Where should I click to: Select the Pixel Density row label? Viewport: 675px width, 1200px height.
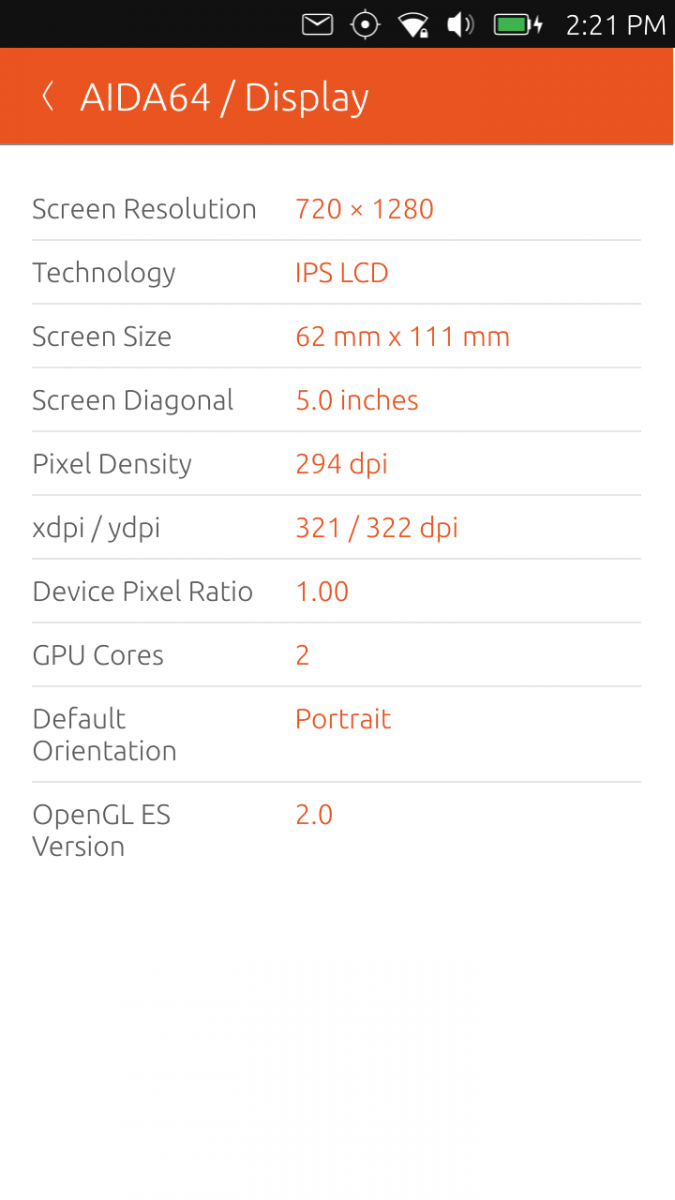click(x=111, y=464)
